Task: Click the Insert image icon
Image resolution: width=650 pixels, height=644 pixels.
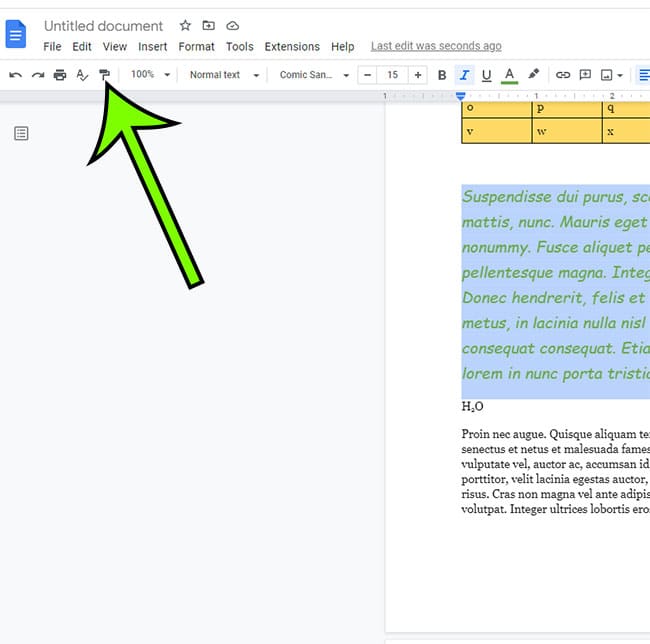Action: (606, 75)
